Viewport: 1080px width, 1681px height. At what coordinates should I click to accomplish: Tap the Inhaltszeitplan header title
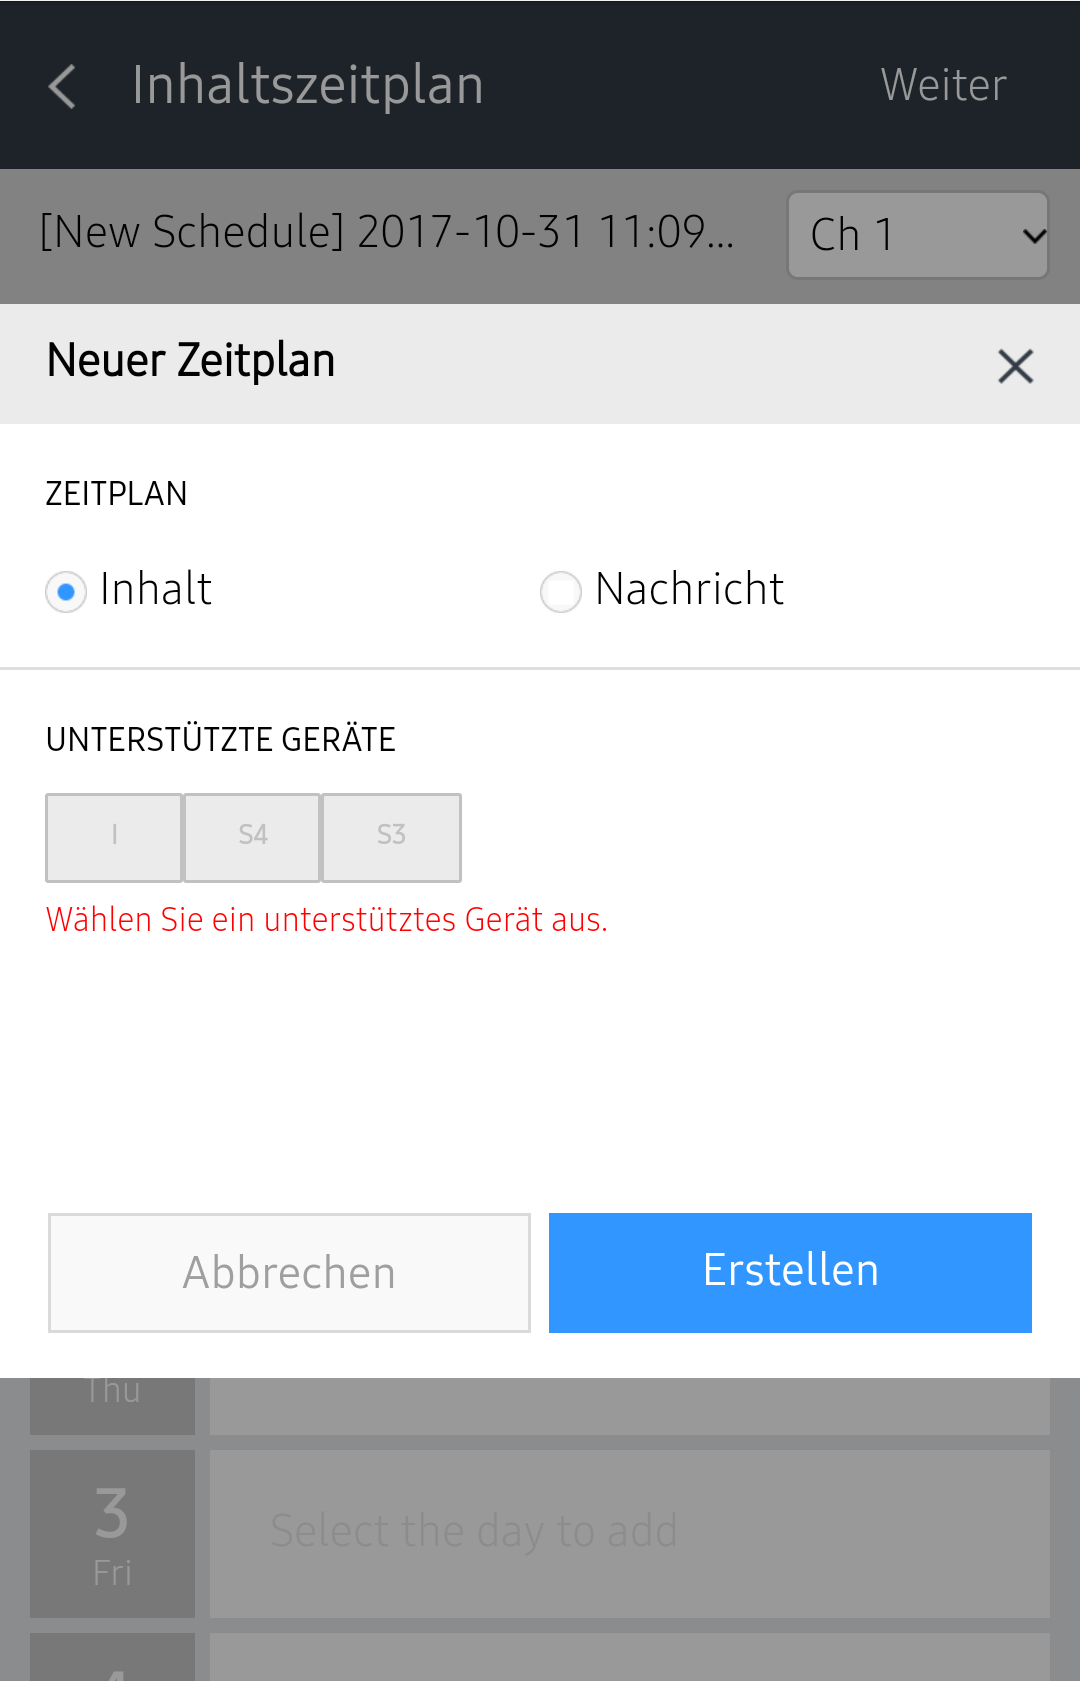click(x=308, y=86)
